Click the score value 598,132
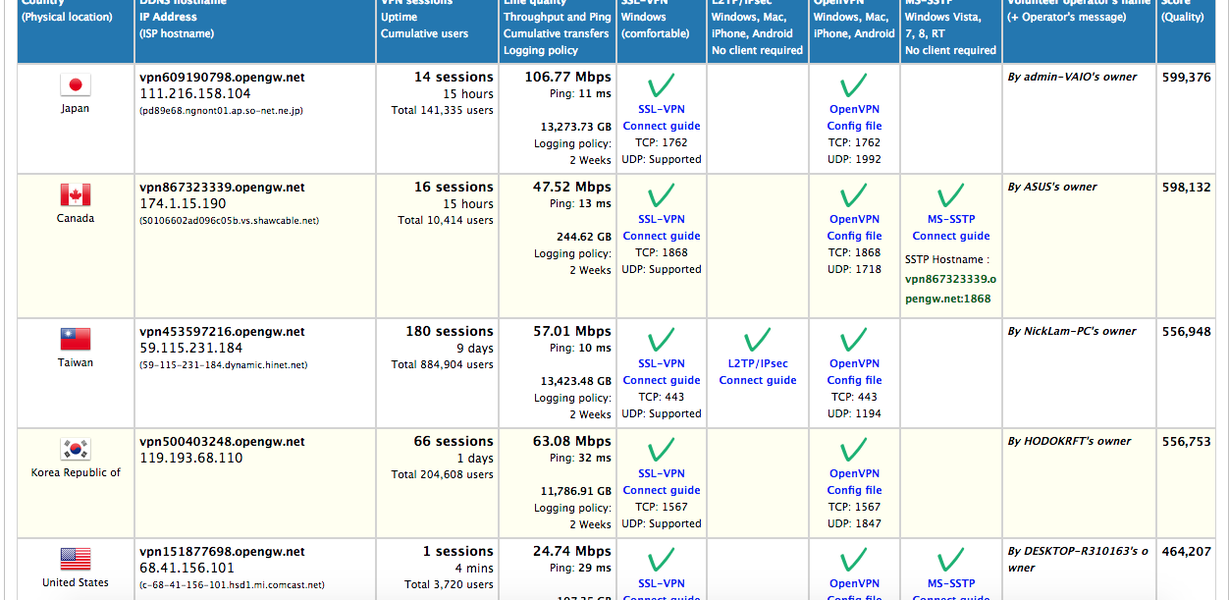 1187,187
